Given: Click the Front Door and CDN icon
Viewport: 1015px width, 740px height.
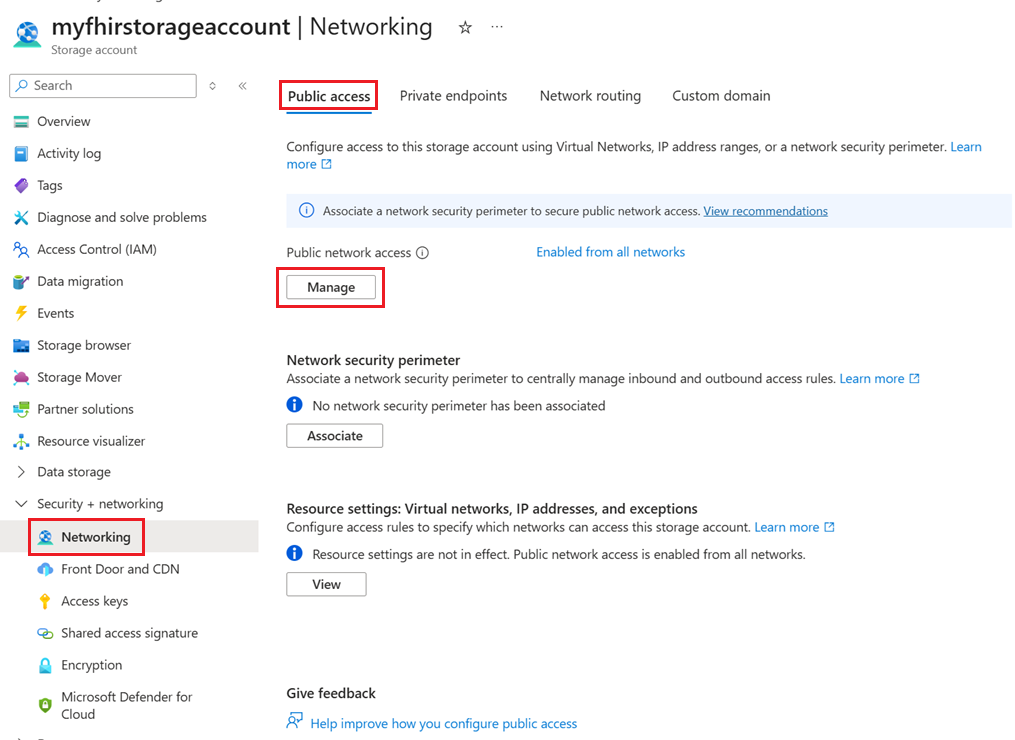Looking at the screenshot, I should [45, 569].
